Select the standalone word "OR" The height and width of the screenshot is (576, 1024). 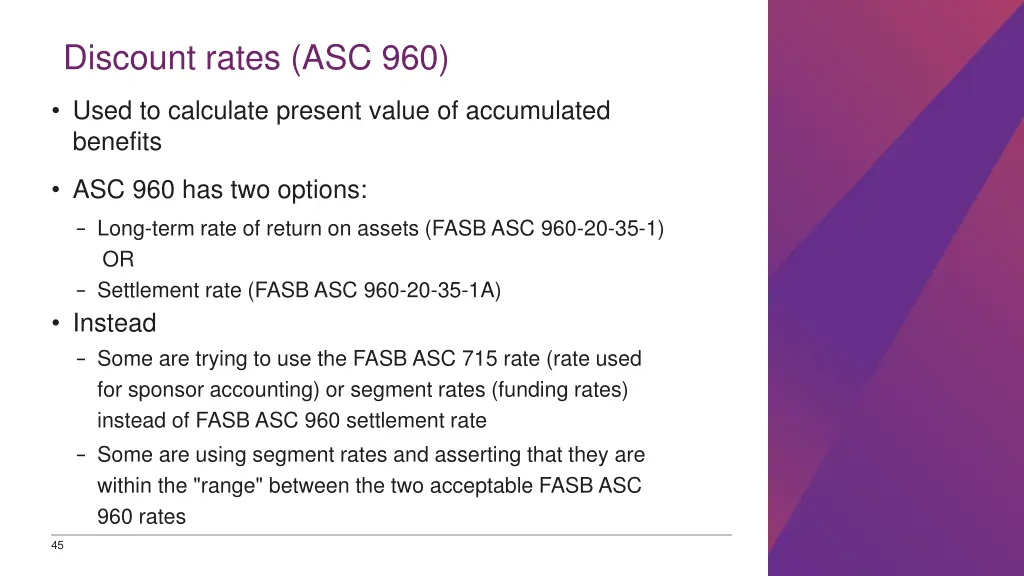(x=118, y=260)
